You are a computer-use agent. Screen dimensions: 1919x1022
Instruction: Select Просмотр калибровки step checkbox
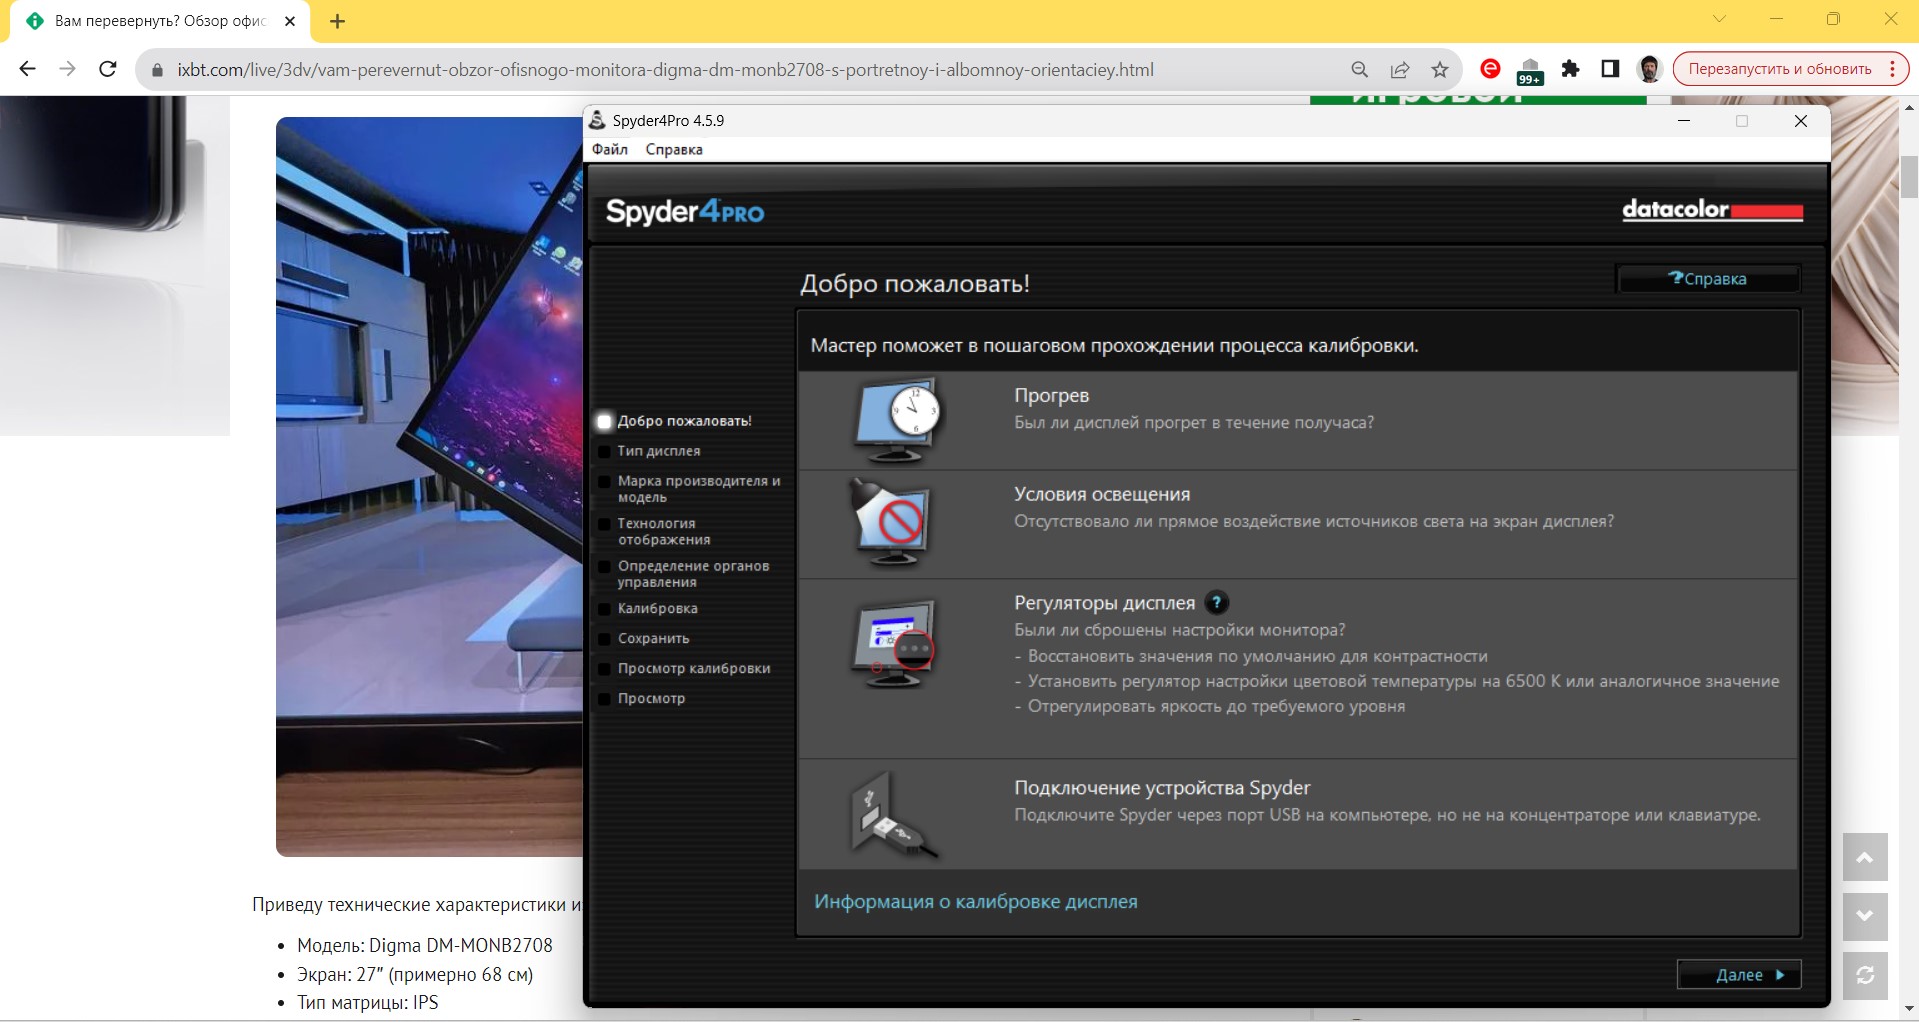[604, 669]
